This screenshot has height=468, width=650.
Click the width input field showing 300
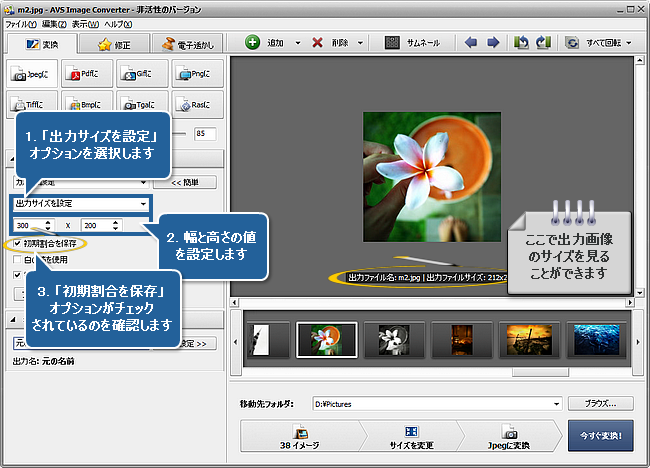[30, 226]
